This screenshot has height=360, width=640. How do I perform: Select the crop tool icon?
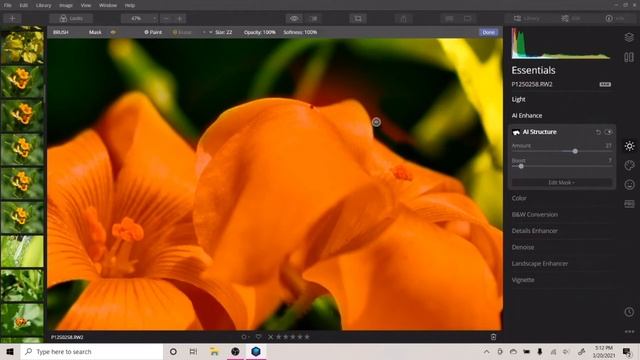358,18
